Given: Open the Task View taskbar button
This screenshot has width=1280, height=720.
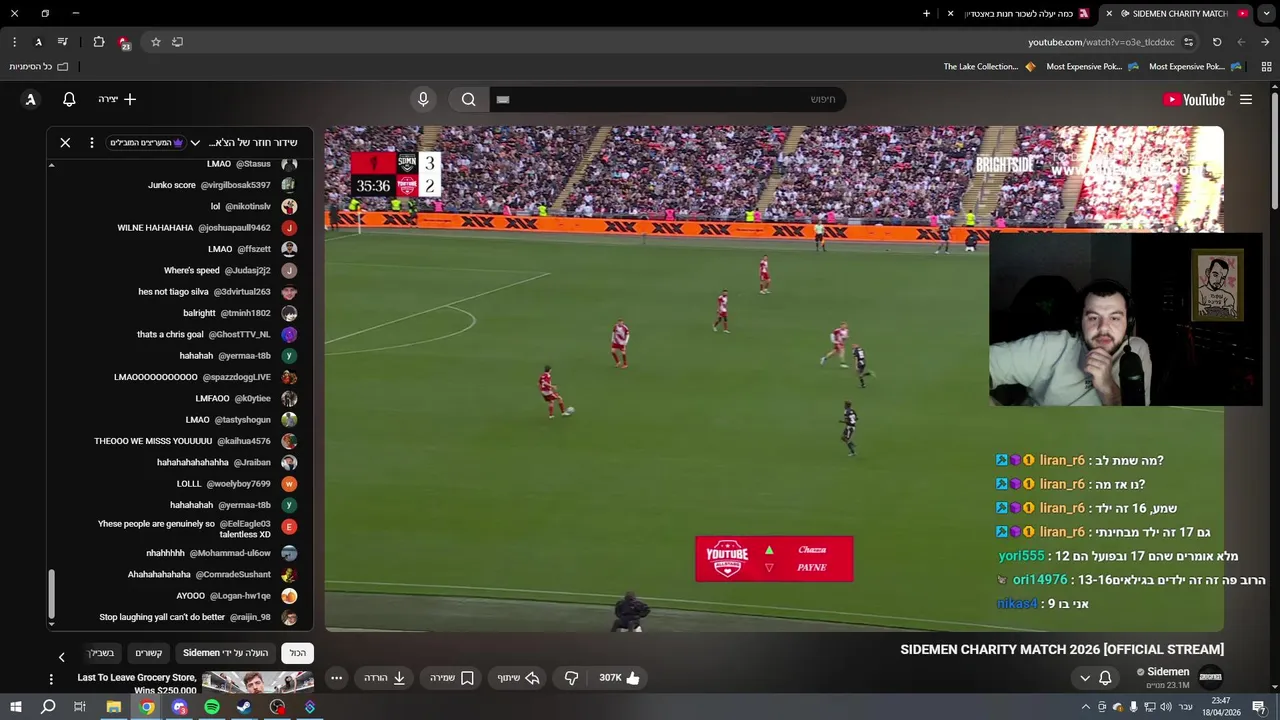Looking at the screenshot, I should tap(80, 707).
